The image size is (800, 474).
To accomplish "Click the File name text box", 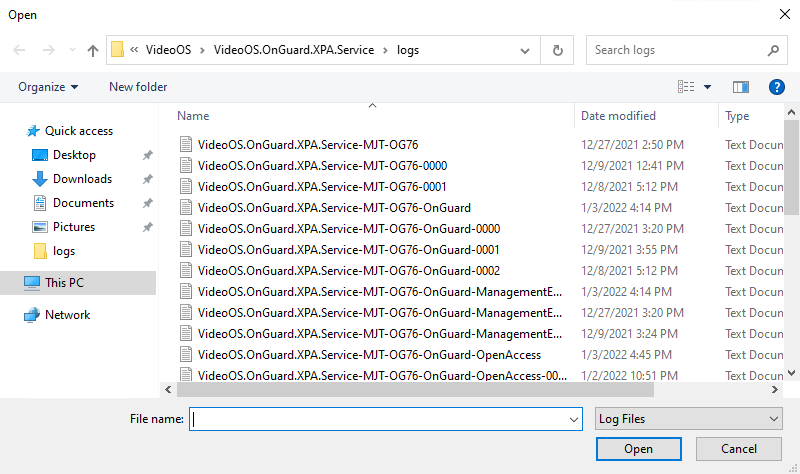I will pyautogui.click(x=379, y=419).
